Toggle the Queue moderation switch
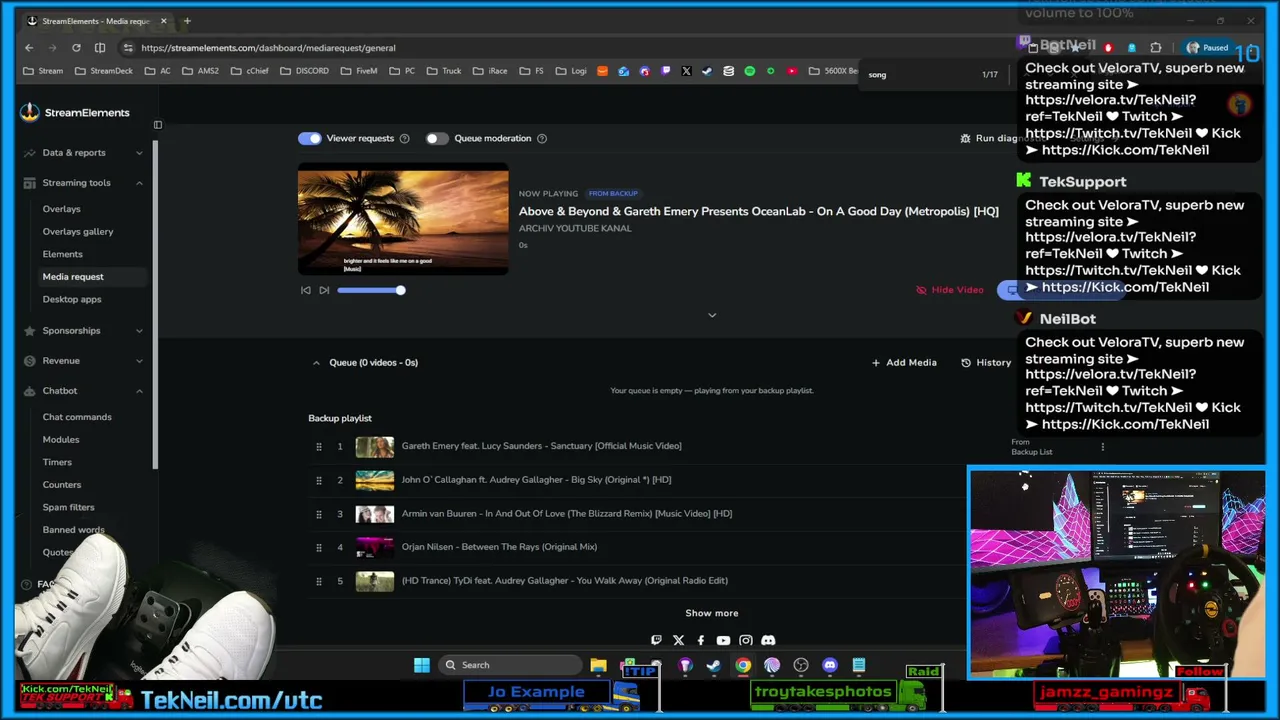 pyautogui.click(x=437, y=138)
